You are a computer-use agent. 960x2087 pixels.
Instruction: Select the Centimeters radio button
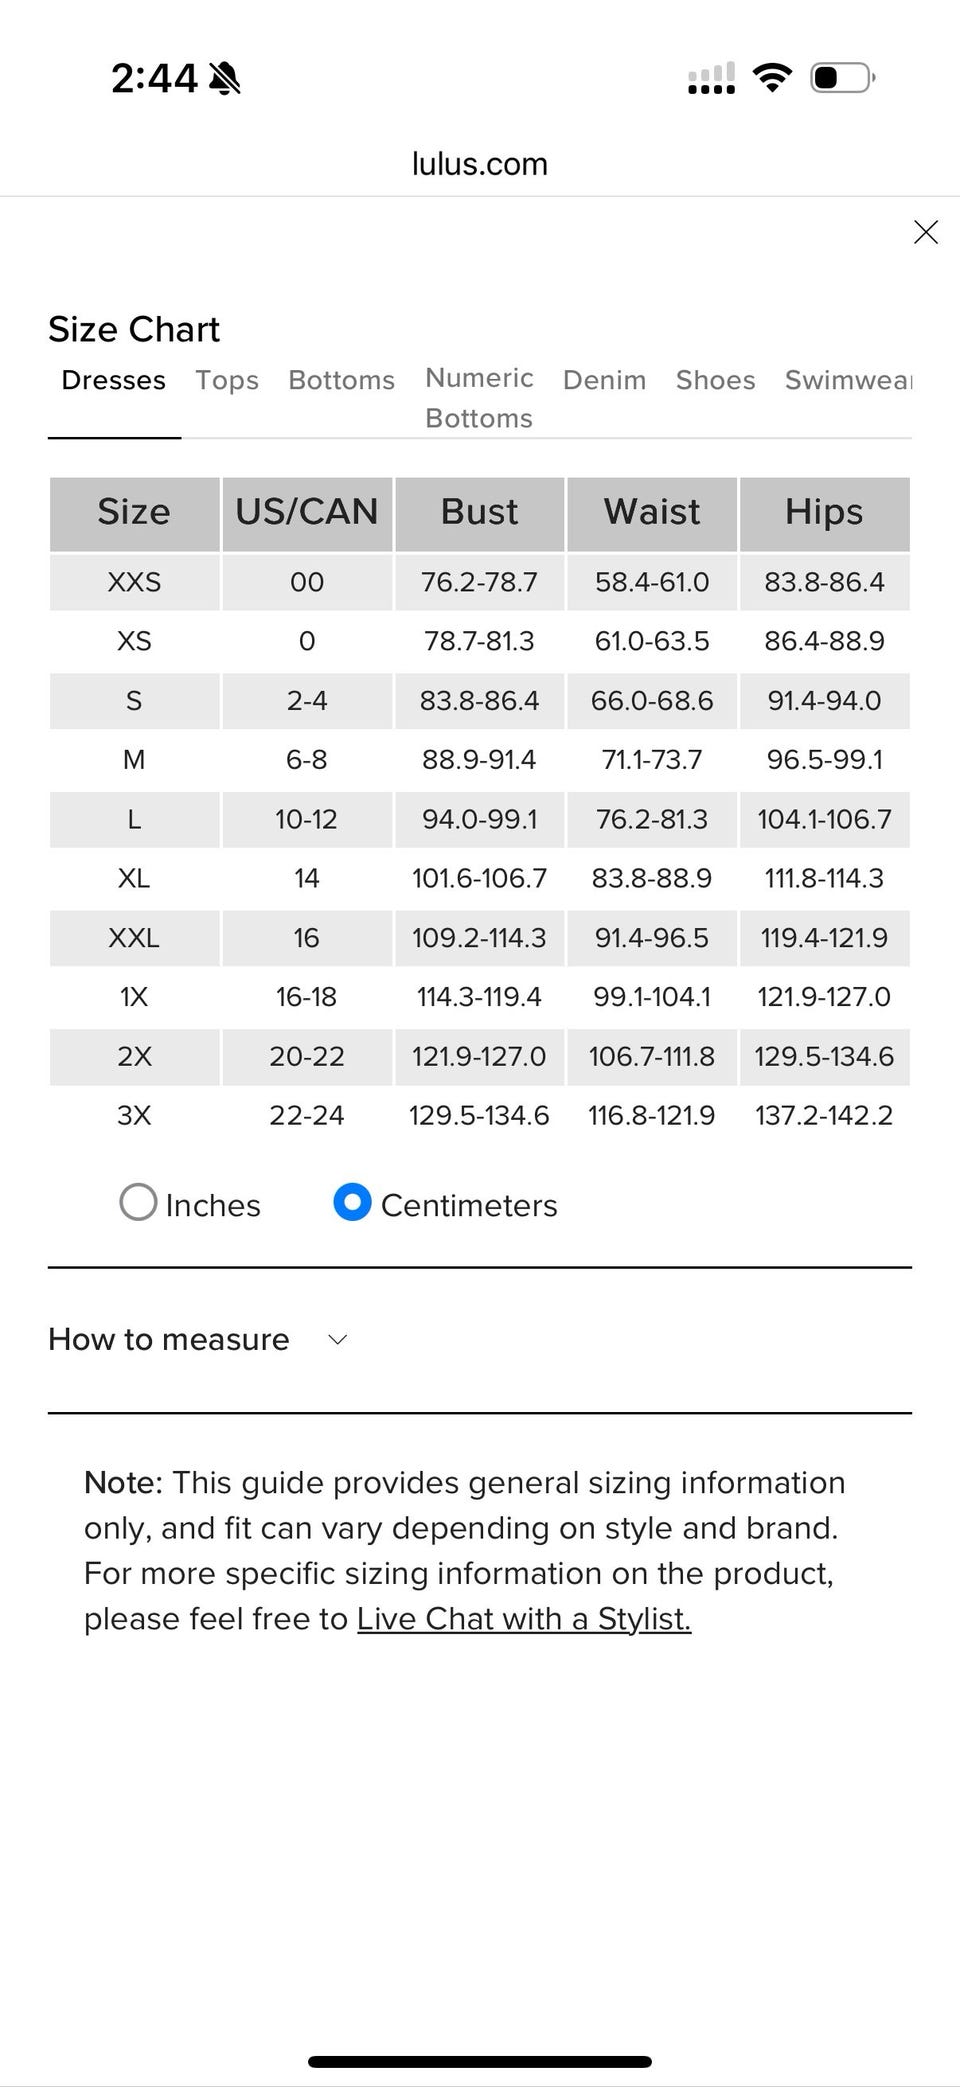tap(352, 1203)
